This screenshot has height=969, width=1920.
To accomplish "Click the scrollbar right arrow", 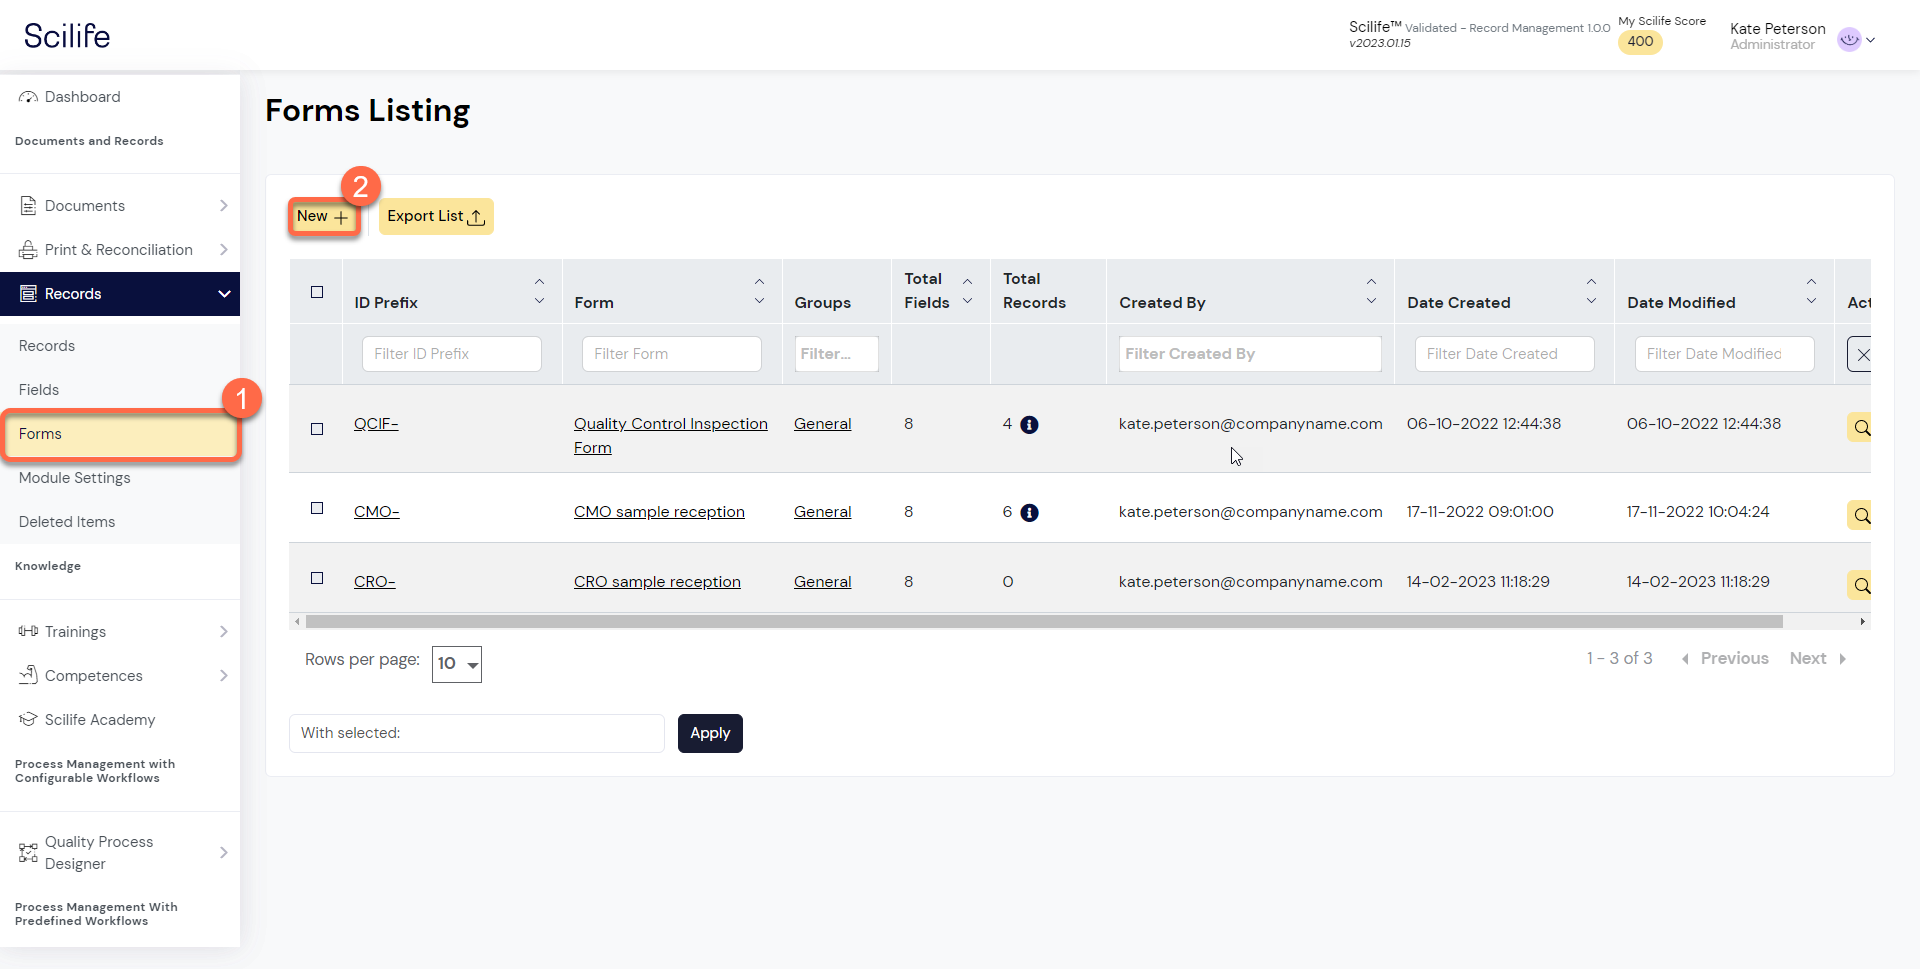I will pyautogui.click(x=1862, y=622).
